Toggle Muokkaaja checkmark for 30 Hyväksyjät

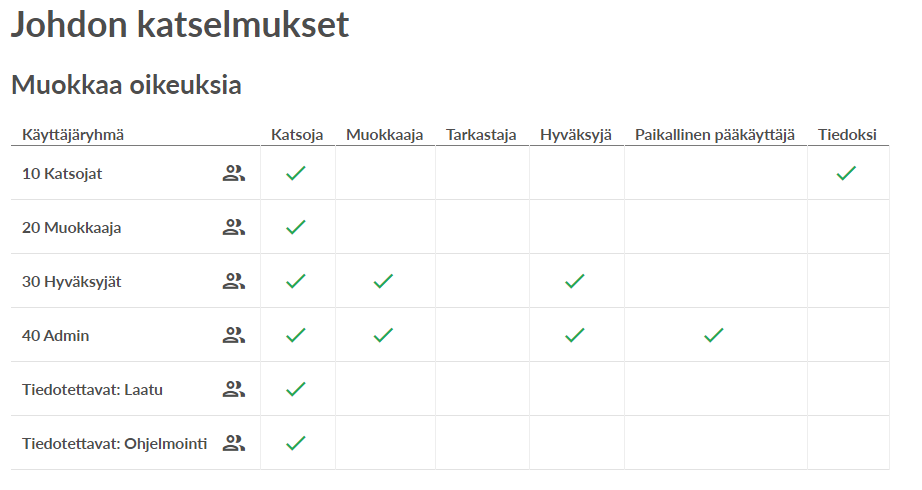[383, 282]
